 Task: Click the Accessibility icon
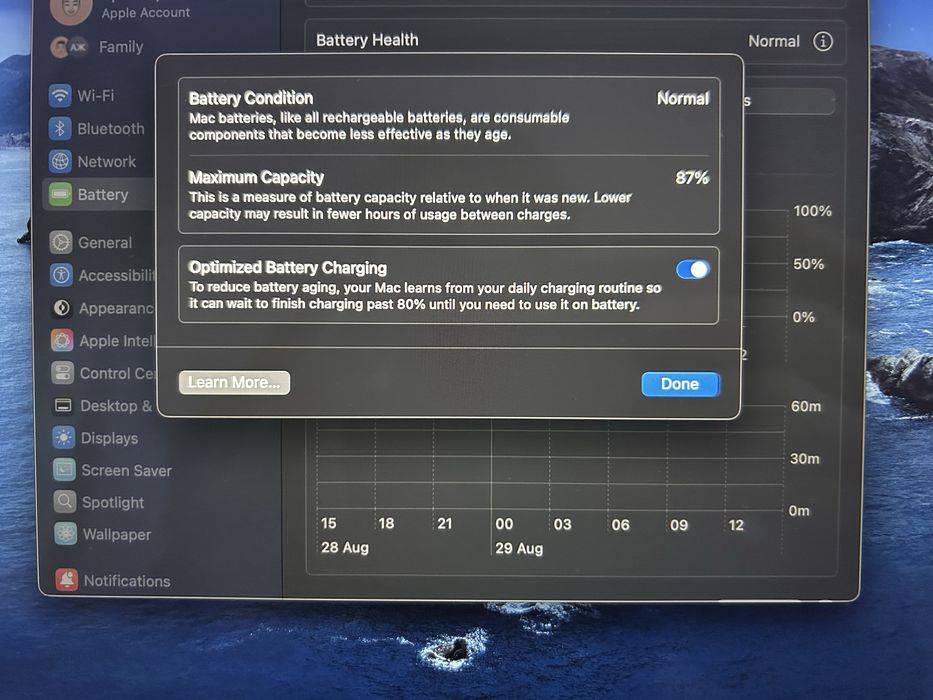point(61,275)
